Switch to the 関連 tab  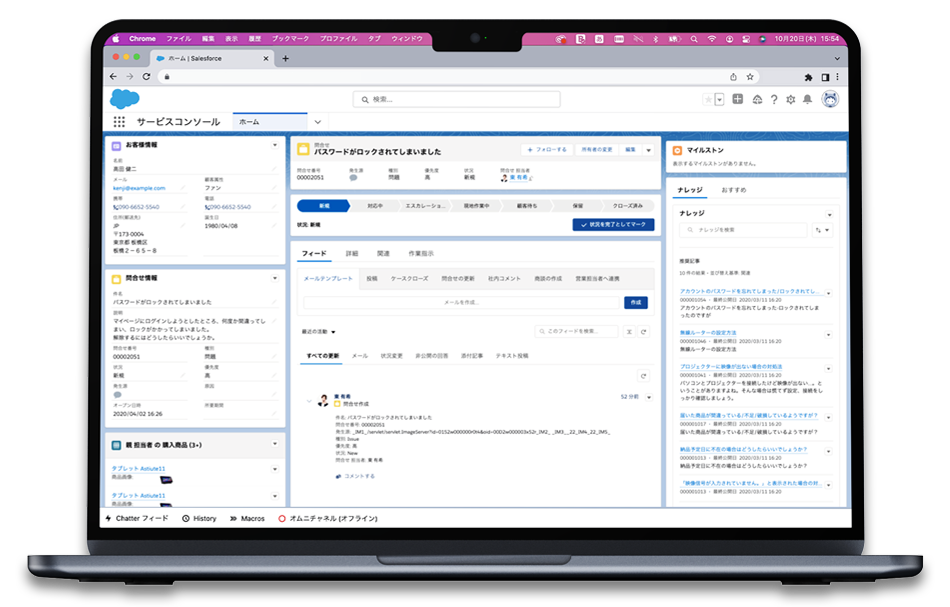point(383,254)
